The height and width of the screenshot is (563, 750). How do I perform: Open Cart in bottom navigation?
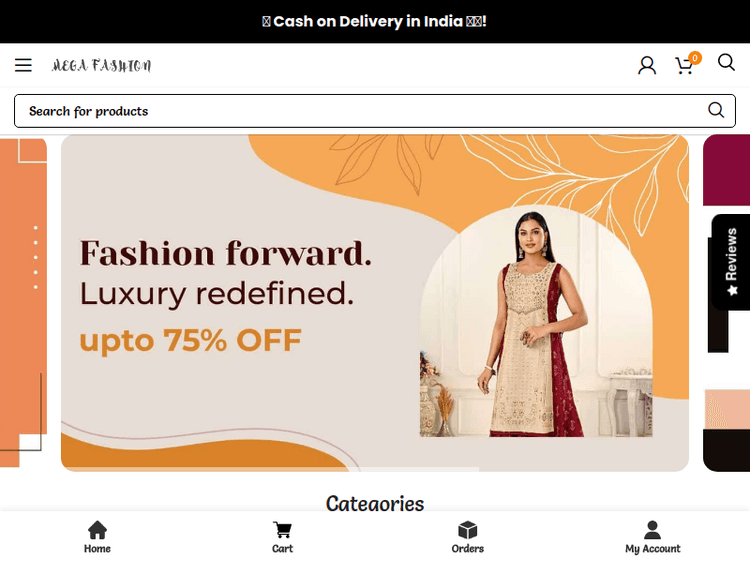point(282,537)
